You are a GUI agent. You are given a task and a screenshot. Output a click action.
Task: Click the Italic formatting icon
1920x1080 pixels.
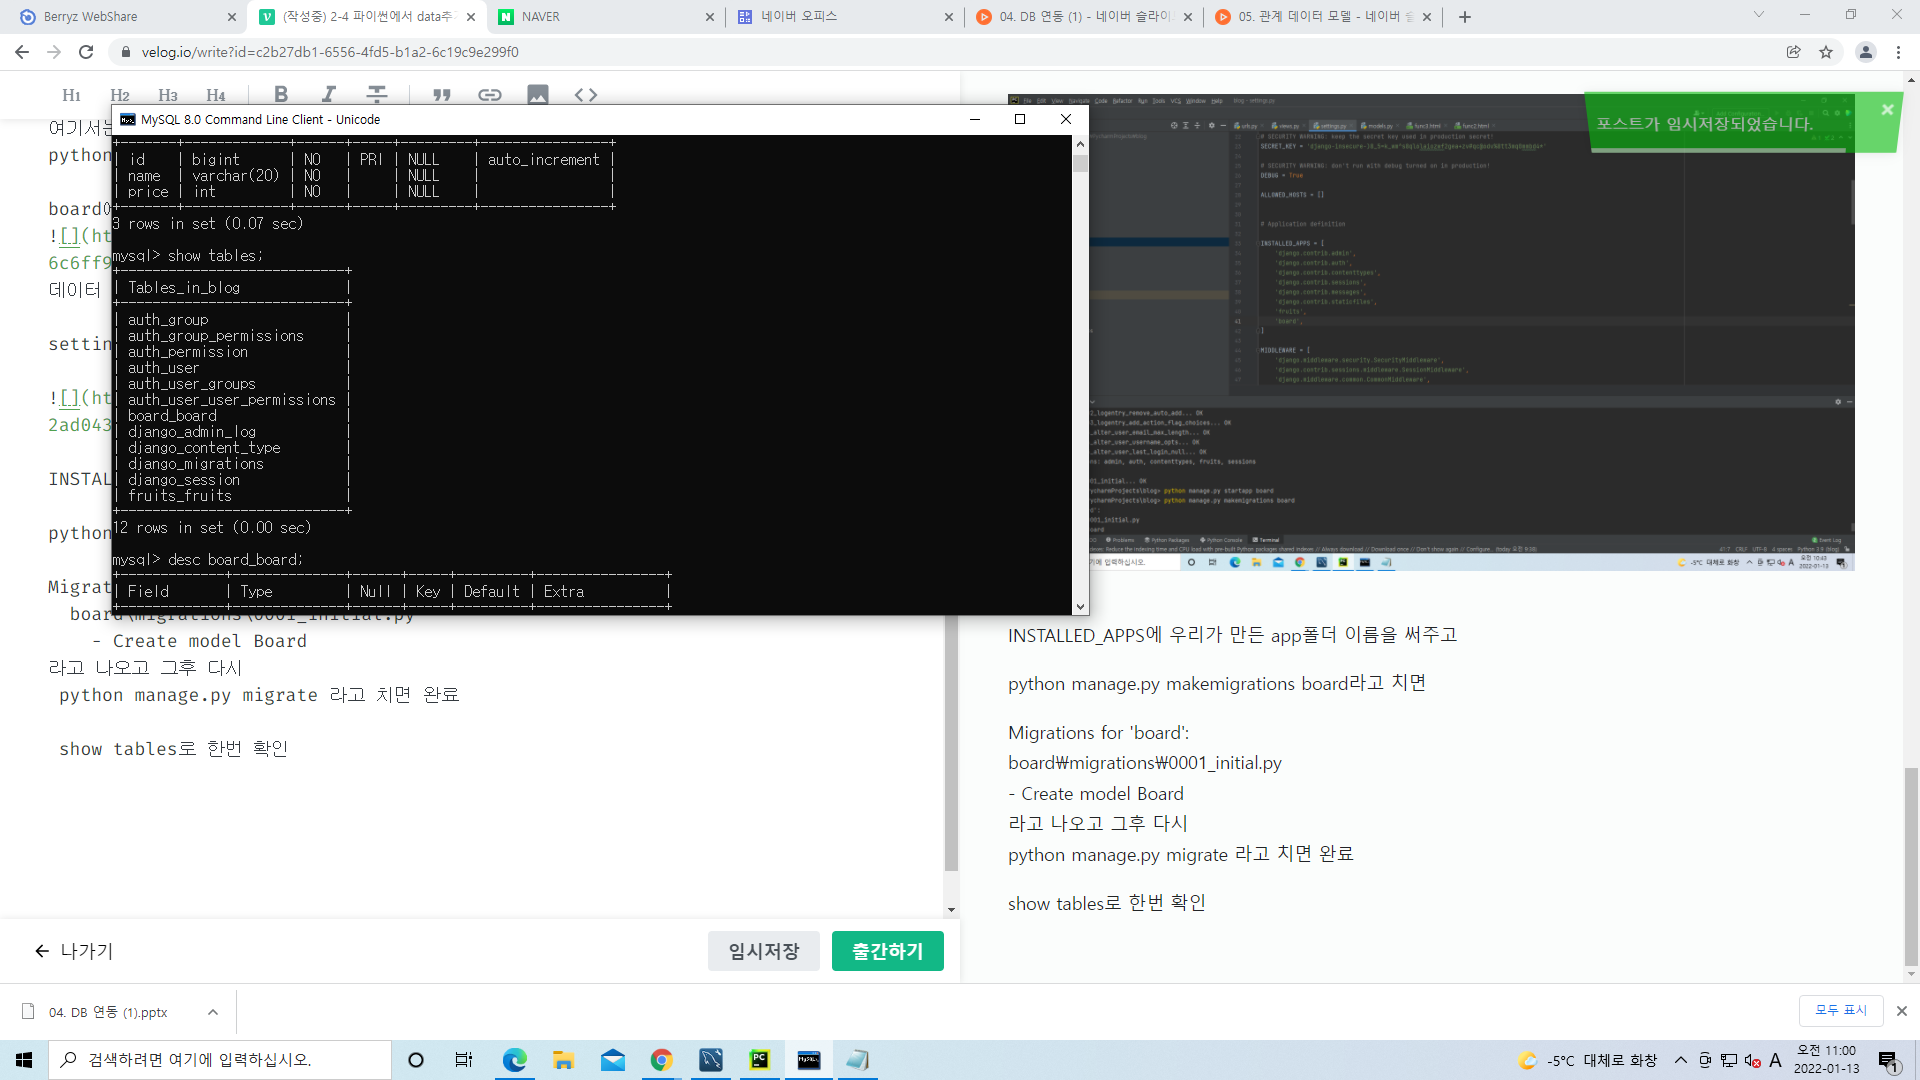coord(328,94)
